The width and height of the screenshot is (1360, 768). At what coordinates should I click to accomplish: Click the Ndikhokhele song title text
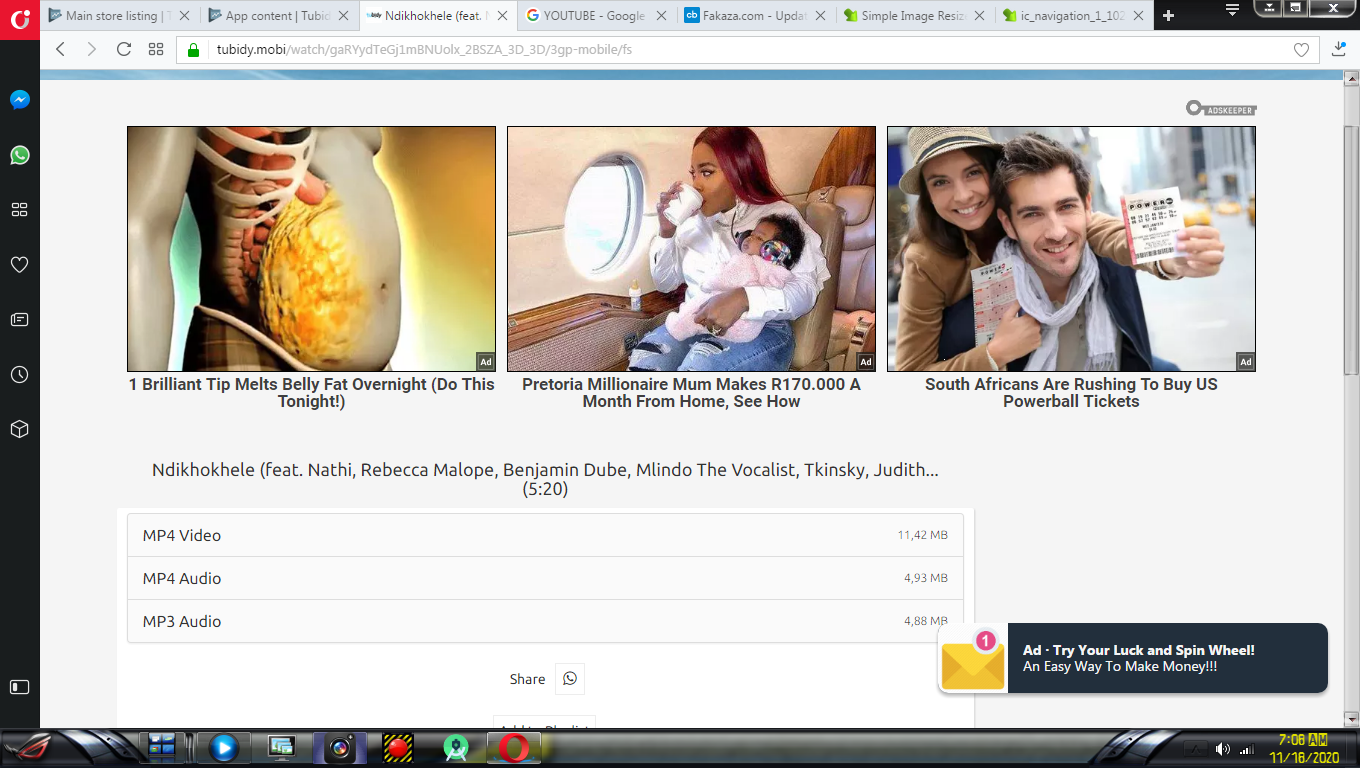[x=545, y=479]
